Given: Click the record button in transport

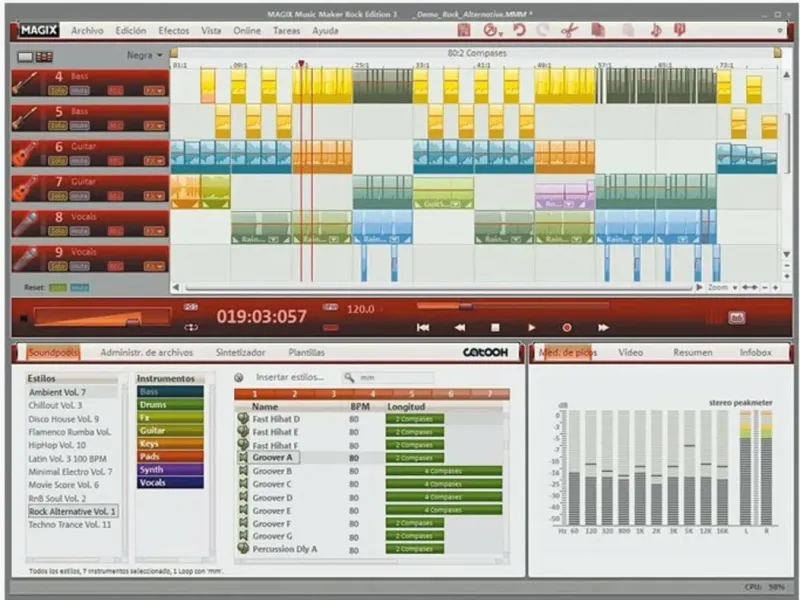Looking at the screenshot, I should (x=566, y=328).
